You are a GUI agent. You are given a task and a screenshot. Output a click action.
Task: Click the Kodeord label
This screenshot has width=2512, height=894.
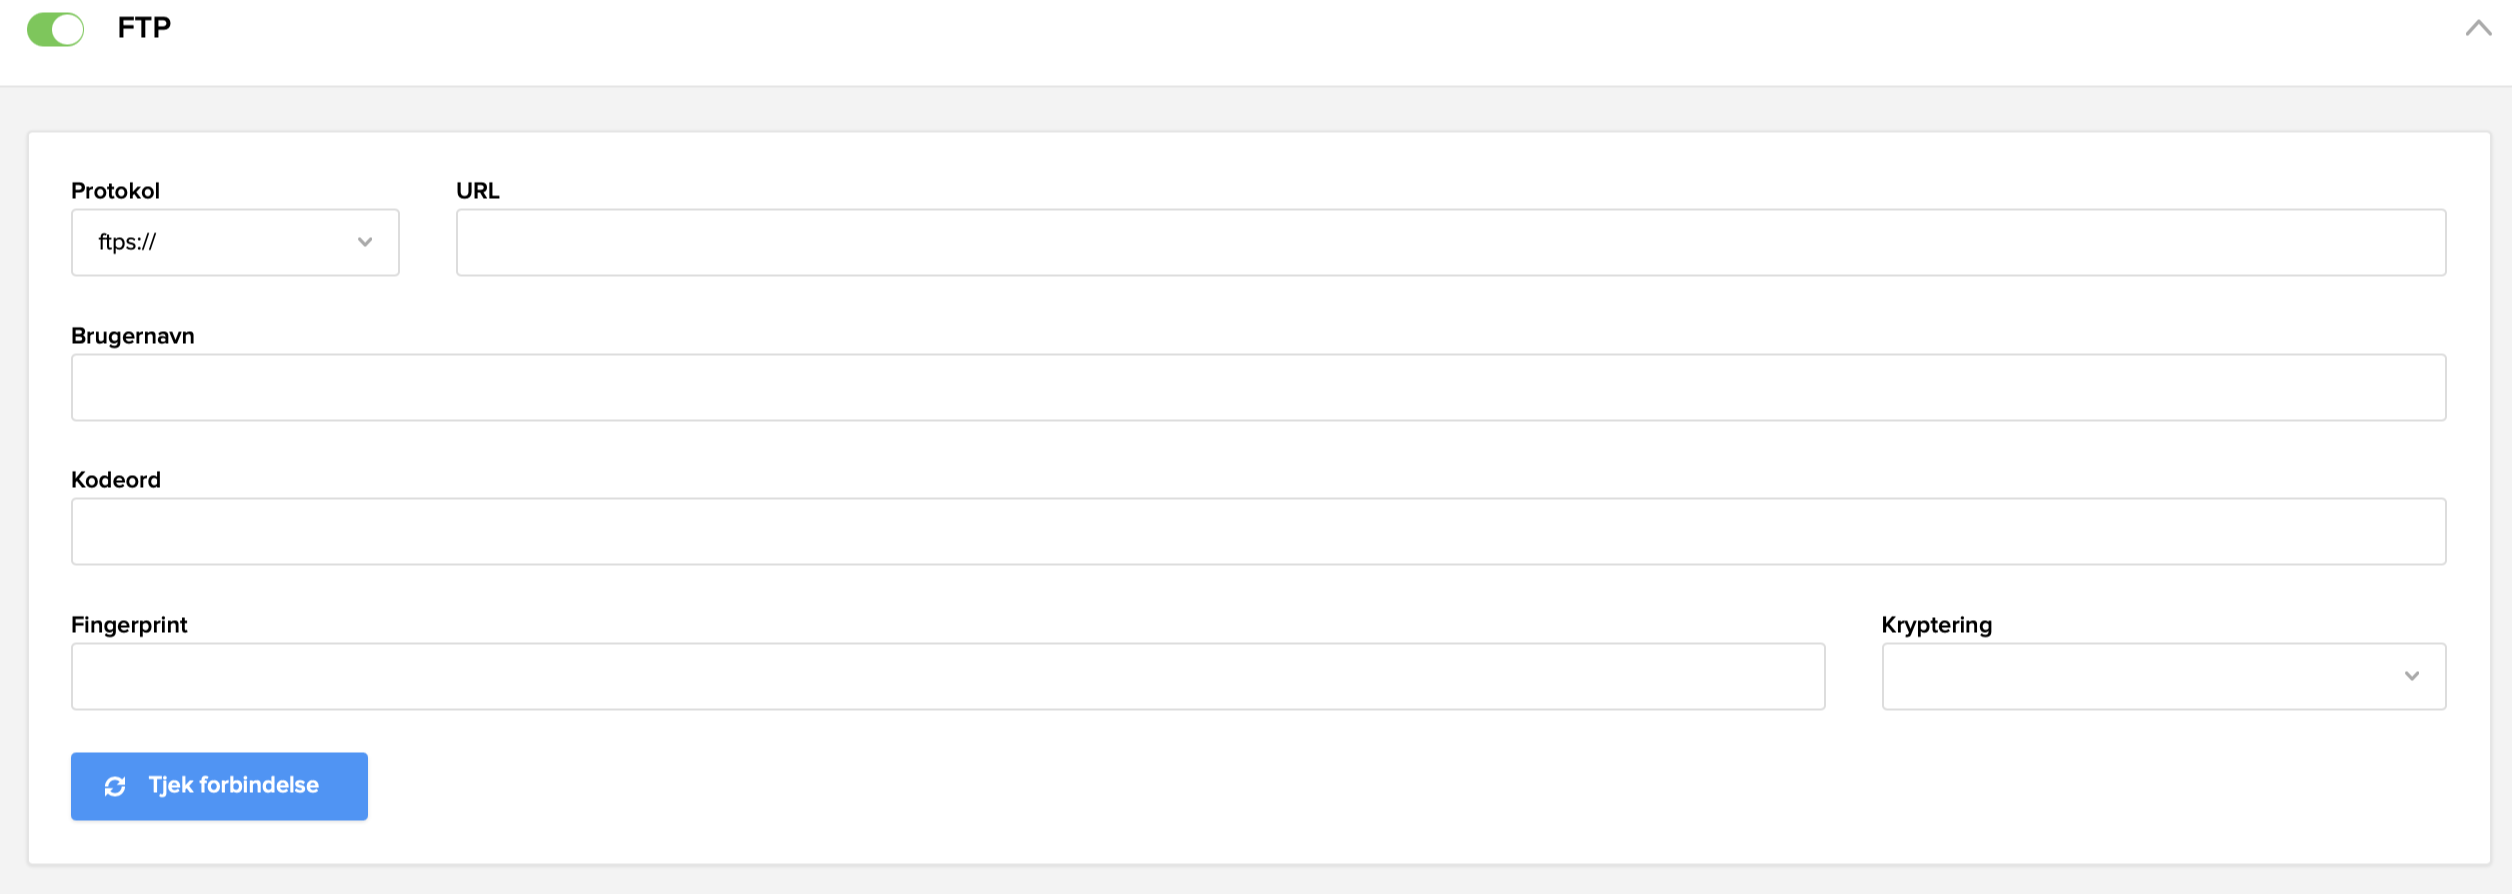click(x=115, y=480)
